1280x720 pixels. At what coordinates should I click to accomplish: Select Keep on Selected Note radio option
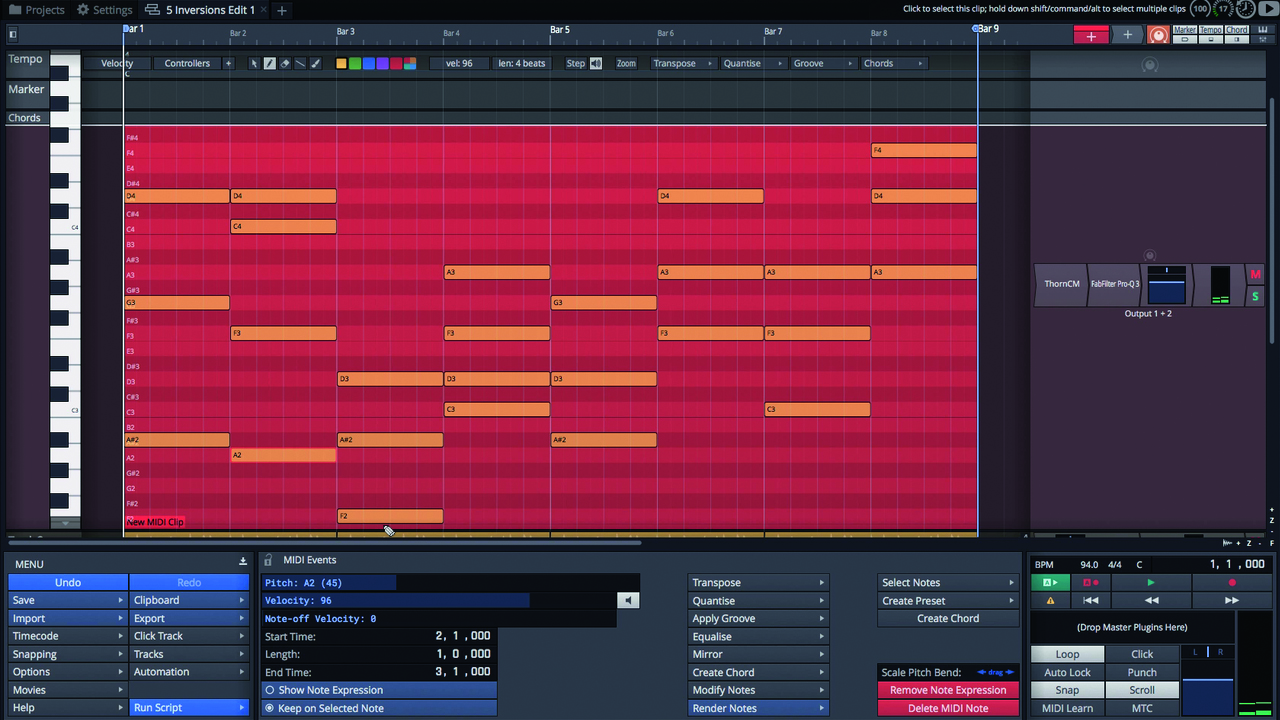(379, 708)
